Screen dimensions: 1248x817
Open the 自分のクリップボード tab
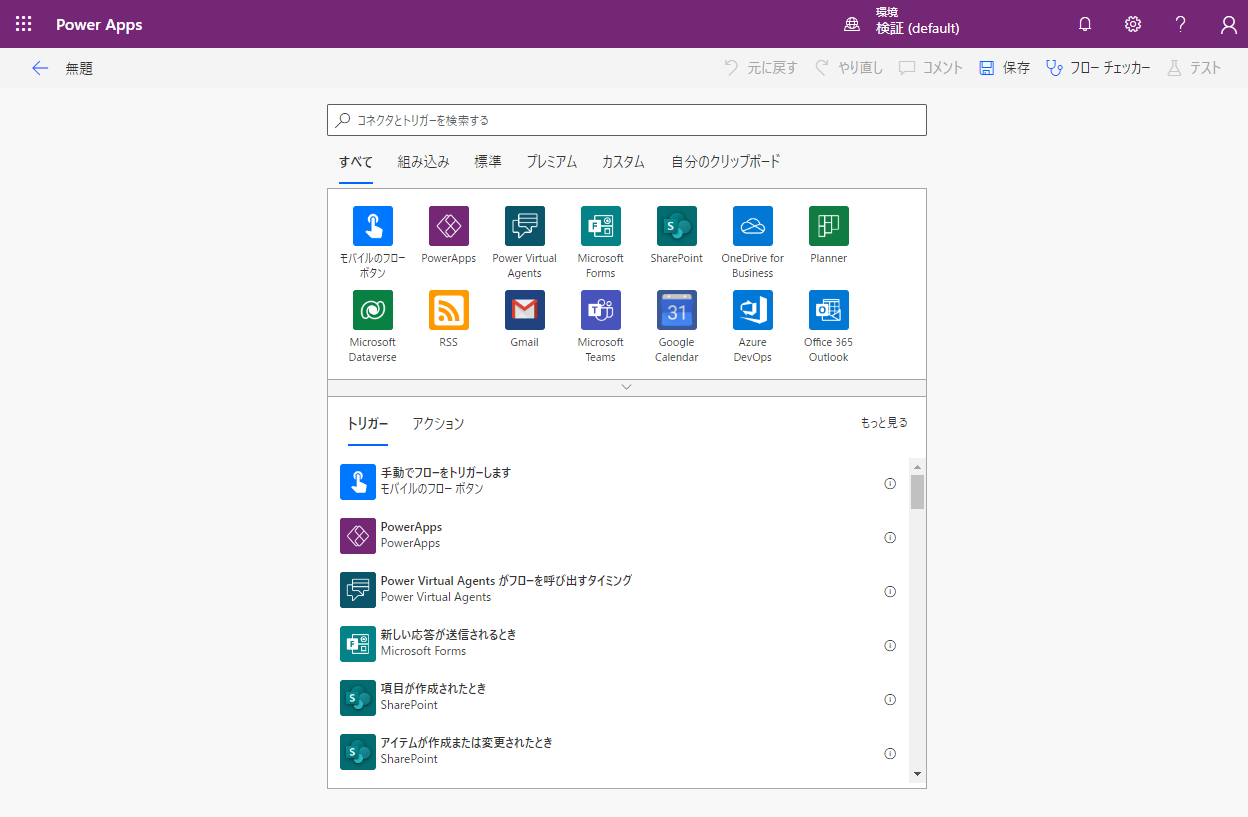click(726, 161)
